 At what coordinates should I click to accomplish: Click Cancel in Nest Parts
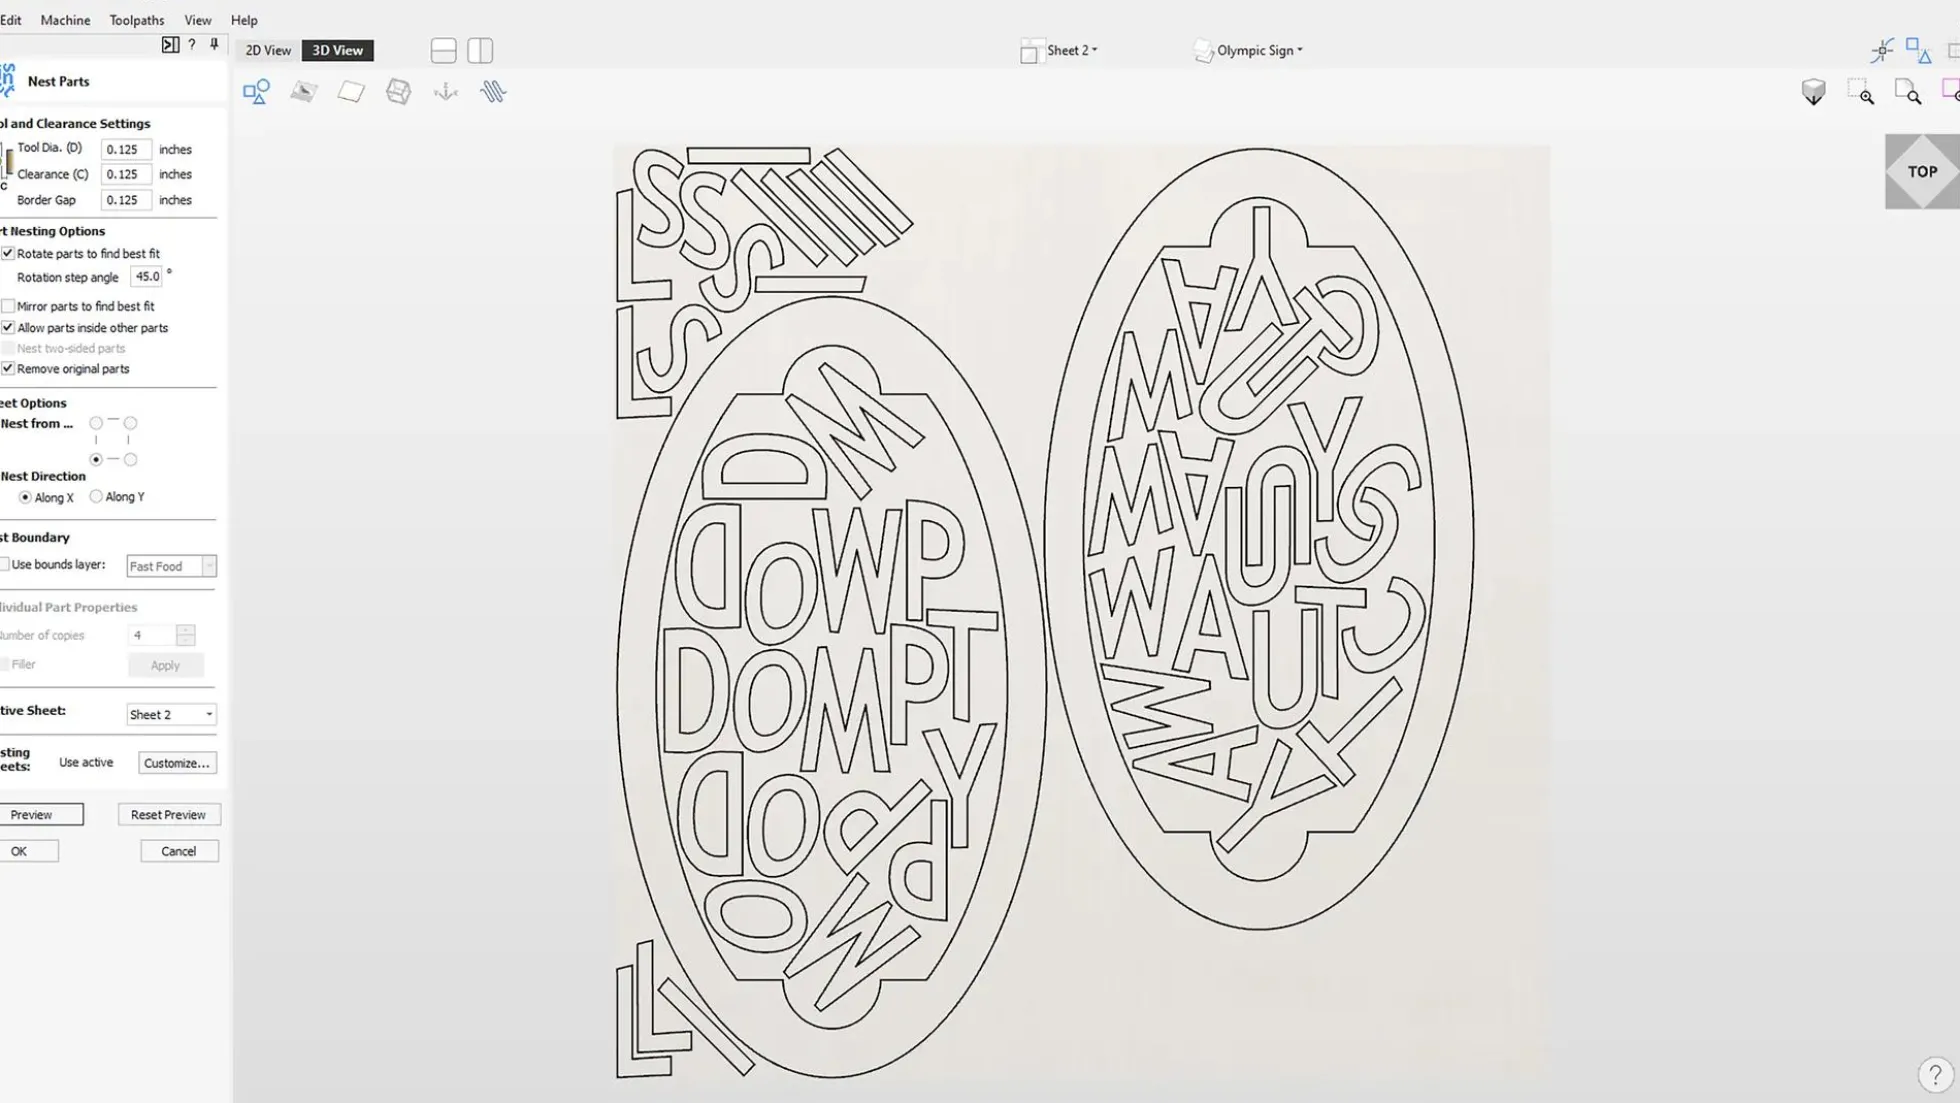(179, 851)
